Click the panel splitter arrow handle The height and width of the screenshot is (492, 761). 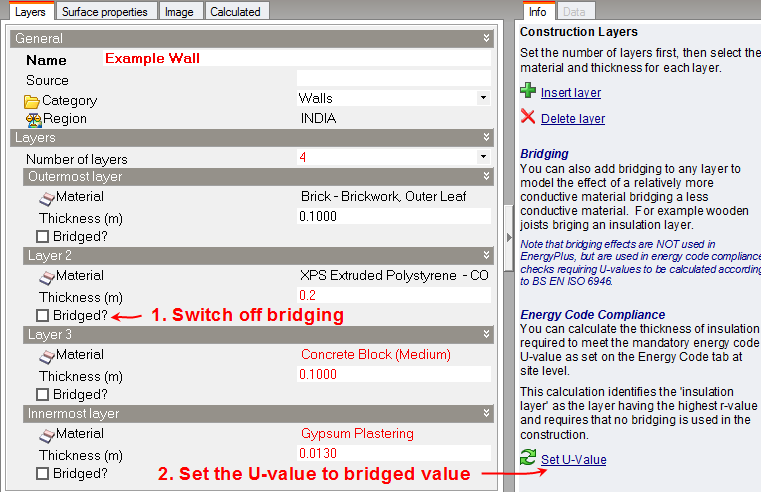tap(507, 237)
